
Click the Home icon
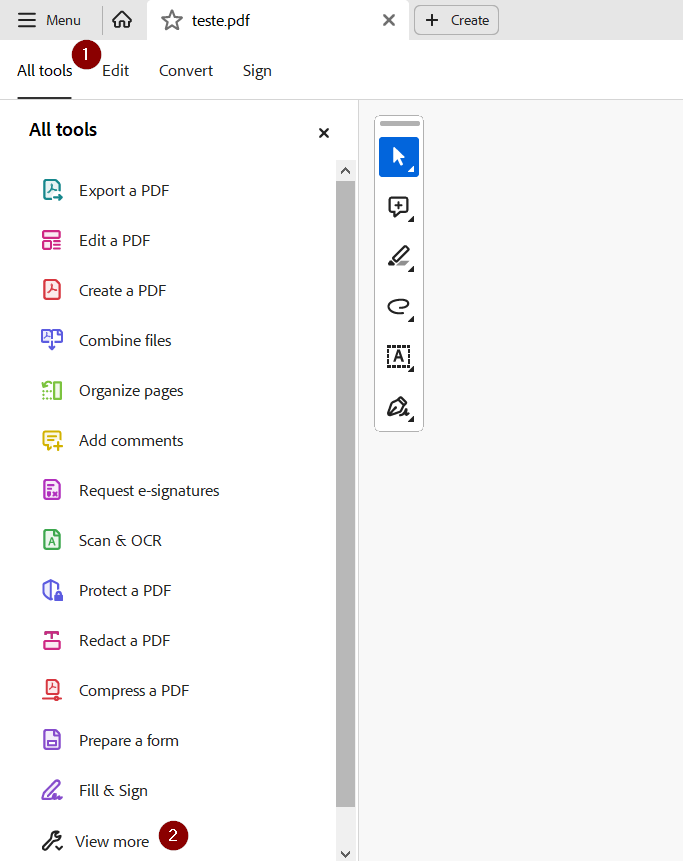click(x=122, y=20)
